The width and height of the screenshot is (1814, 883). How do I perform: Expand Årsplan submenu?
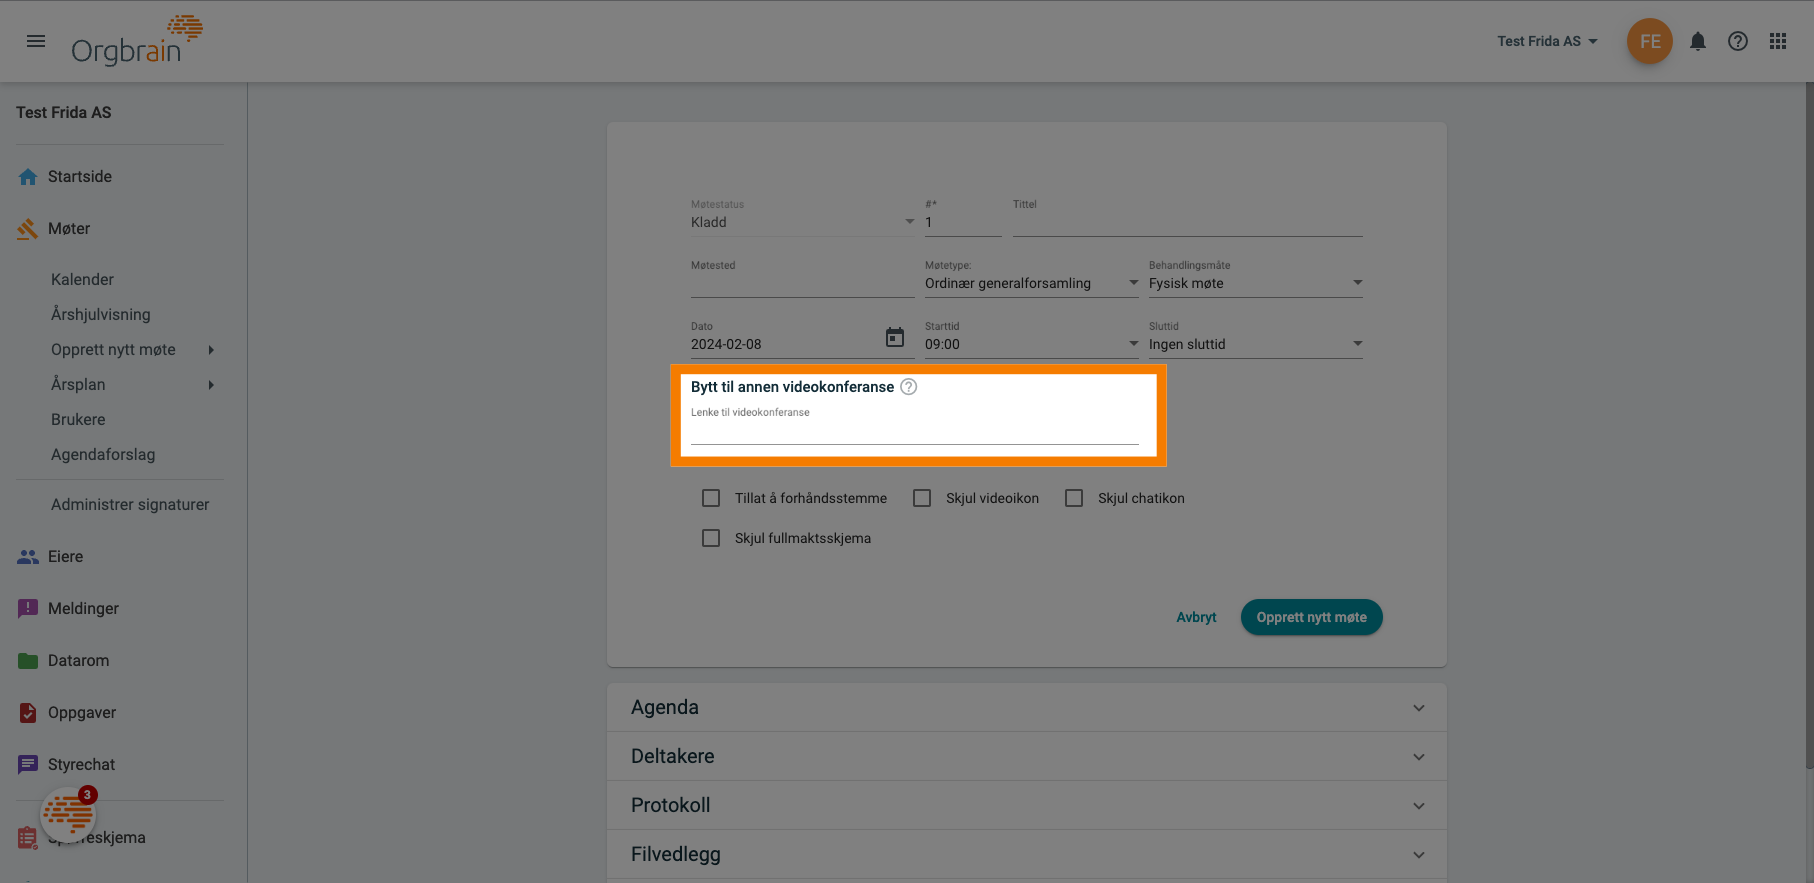[x=211, y=385]
